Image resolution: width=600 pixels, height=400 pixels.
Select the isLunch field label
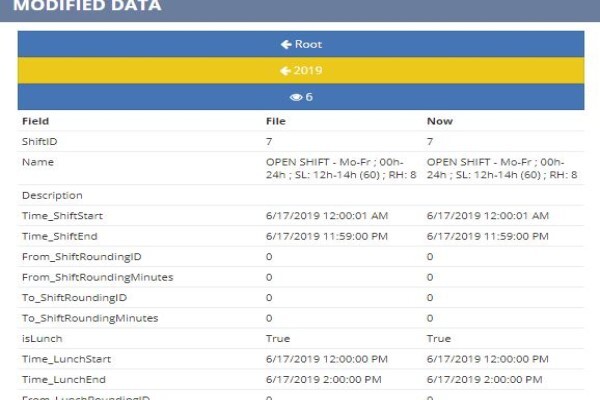coord(42,339)
